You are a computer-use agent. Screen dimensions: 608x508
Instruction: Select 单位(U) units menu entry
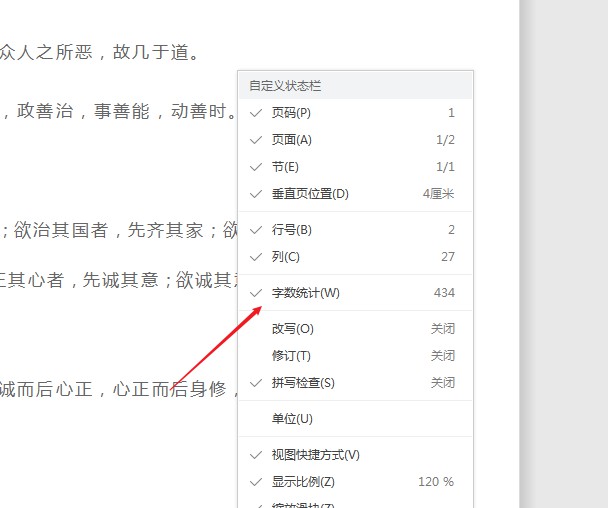[355, 419]
